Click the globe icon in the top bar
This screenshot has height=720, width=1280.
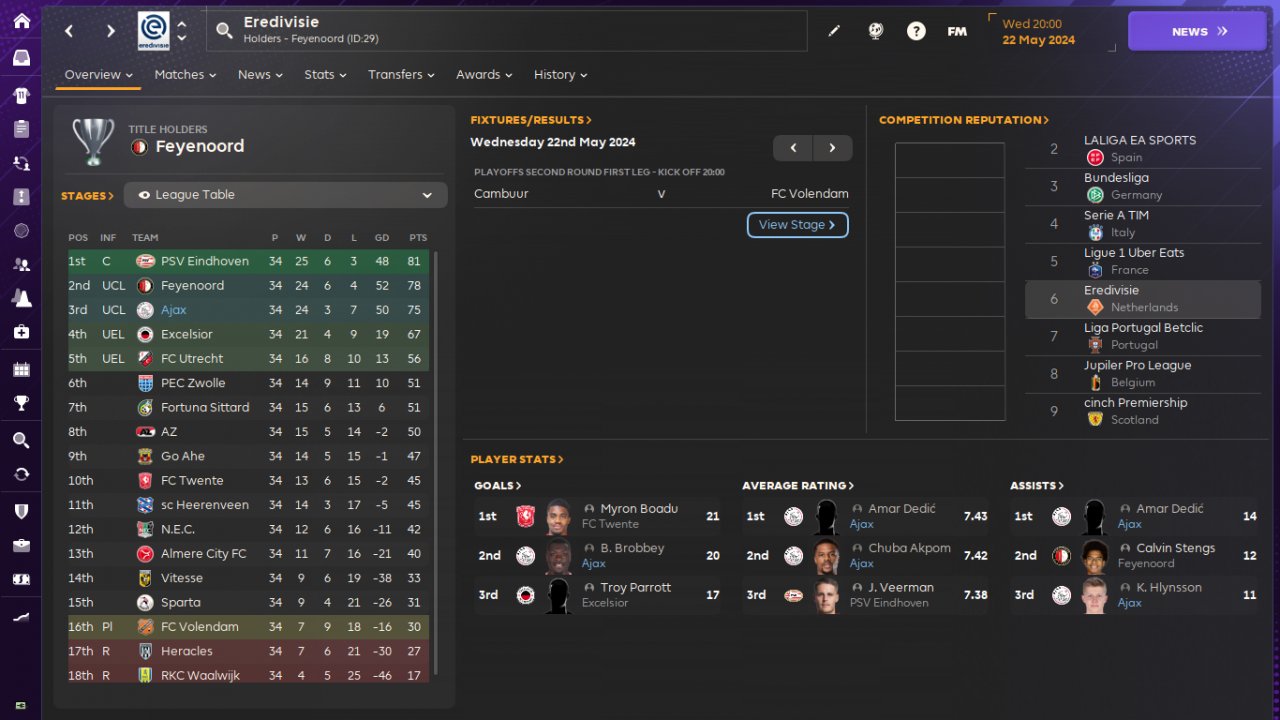coord(875,31)
